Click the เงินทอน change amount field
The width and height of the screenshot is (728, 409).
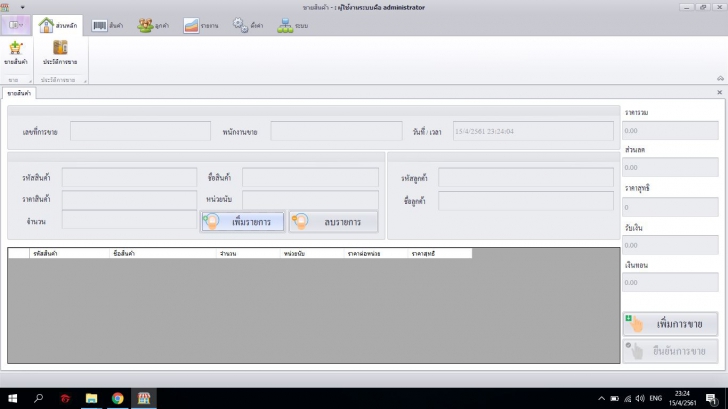tap(670, 282)
